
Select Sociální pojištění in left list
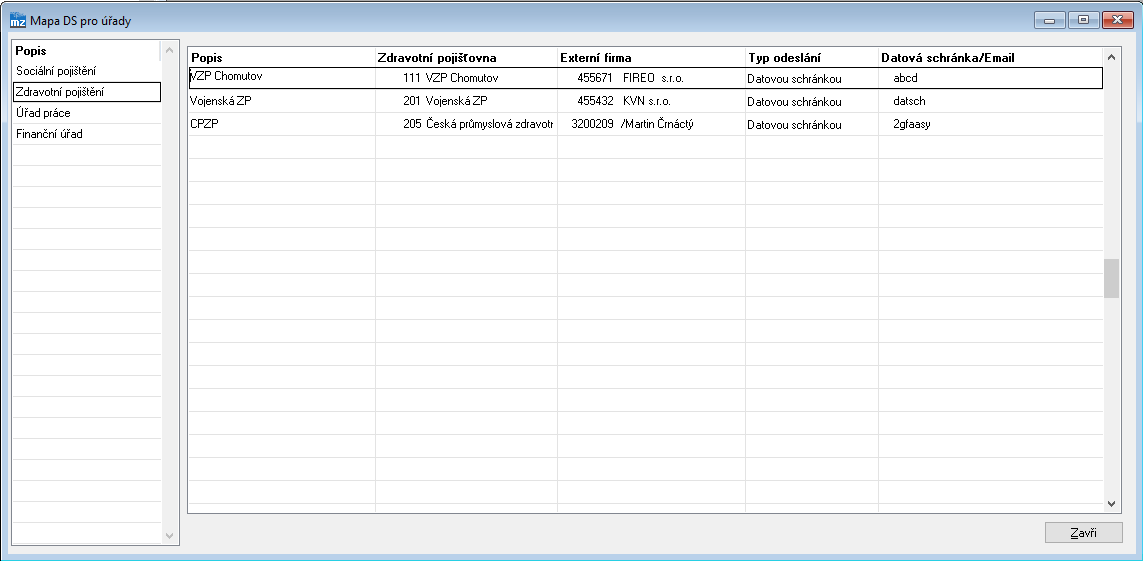coord(56,71)
